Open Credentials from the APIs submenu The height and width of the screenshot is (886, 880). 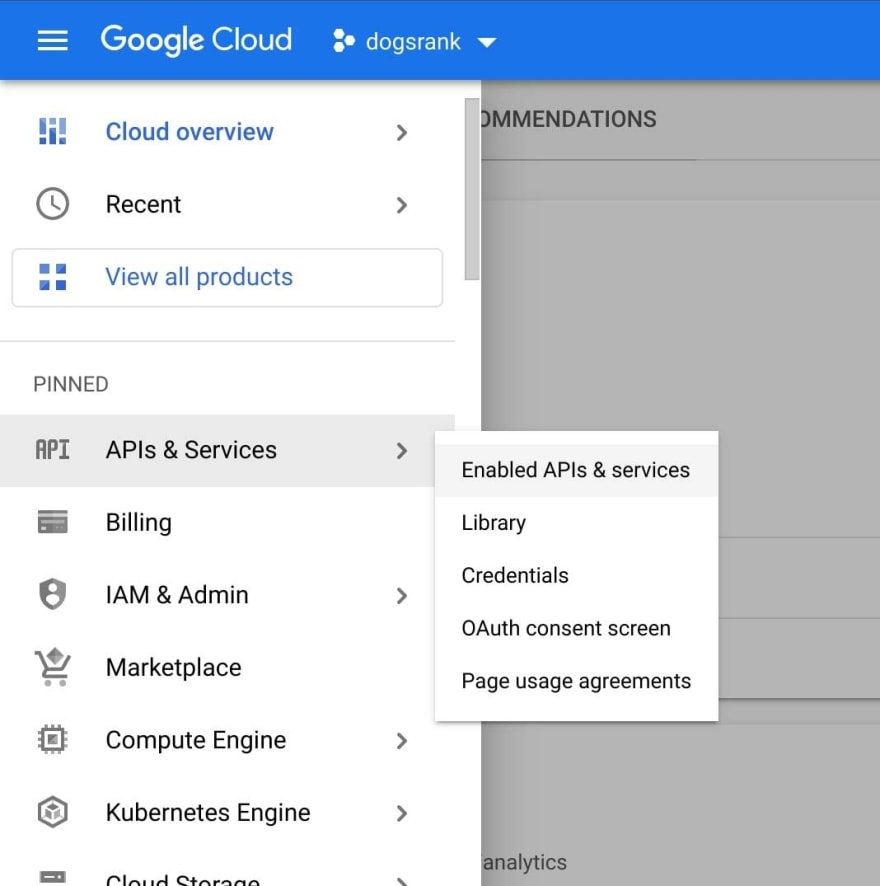tap(576, 575)
